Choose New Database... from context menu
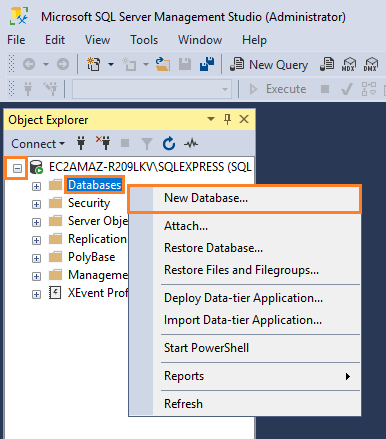Image resolution: width=386 pixels, height=439 pixels. [245, 198]
